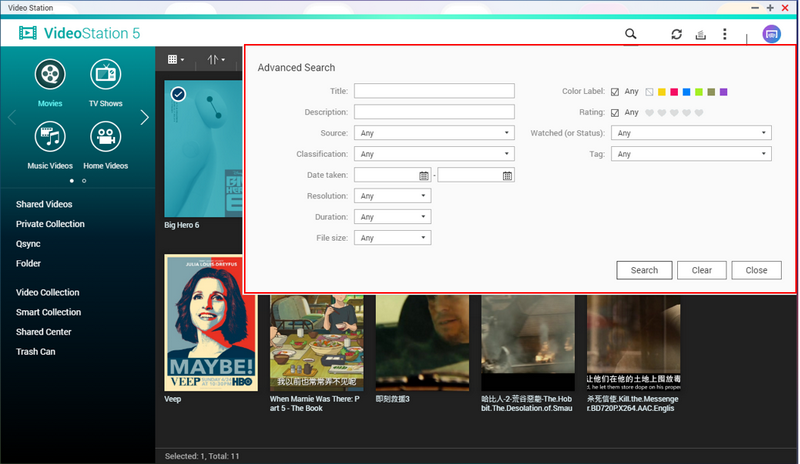Select the fifth rating heart
The image size is (800, 464).
699,113
